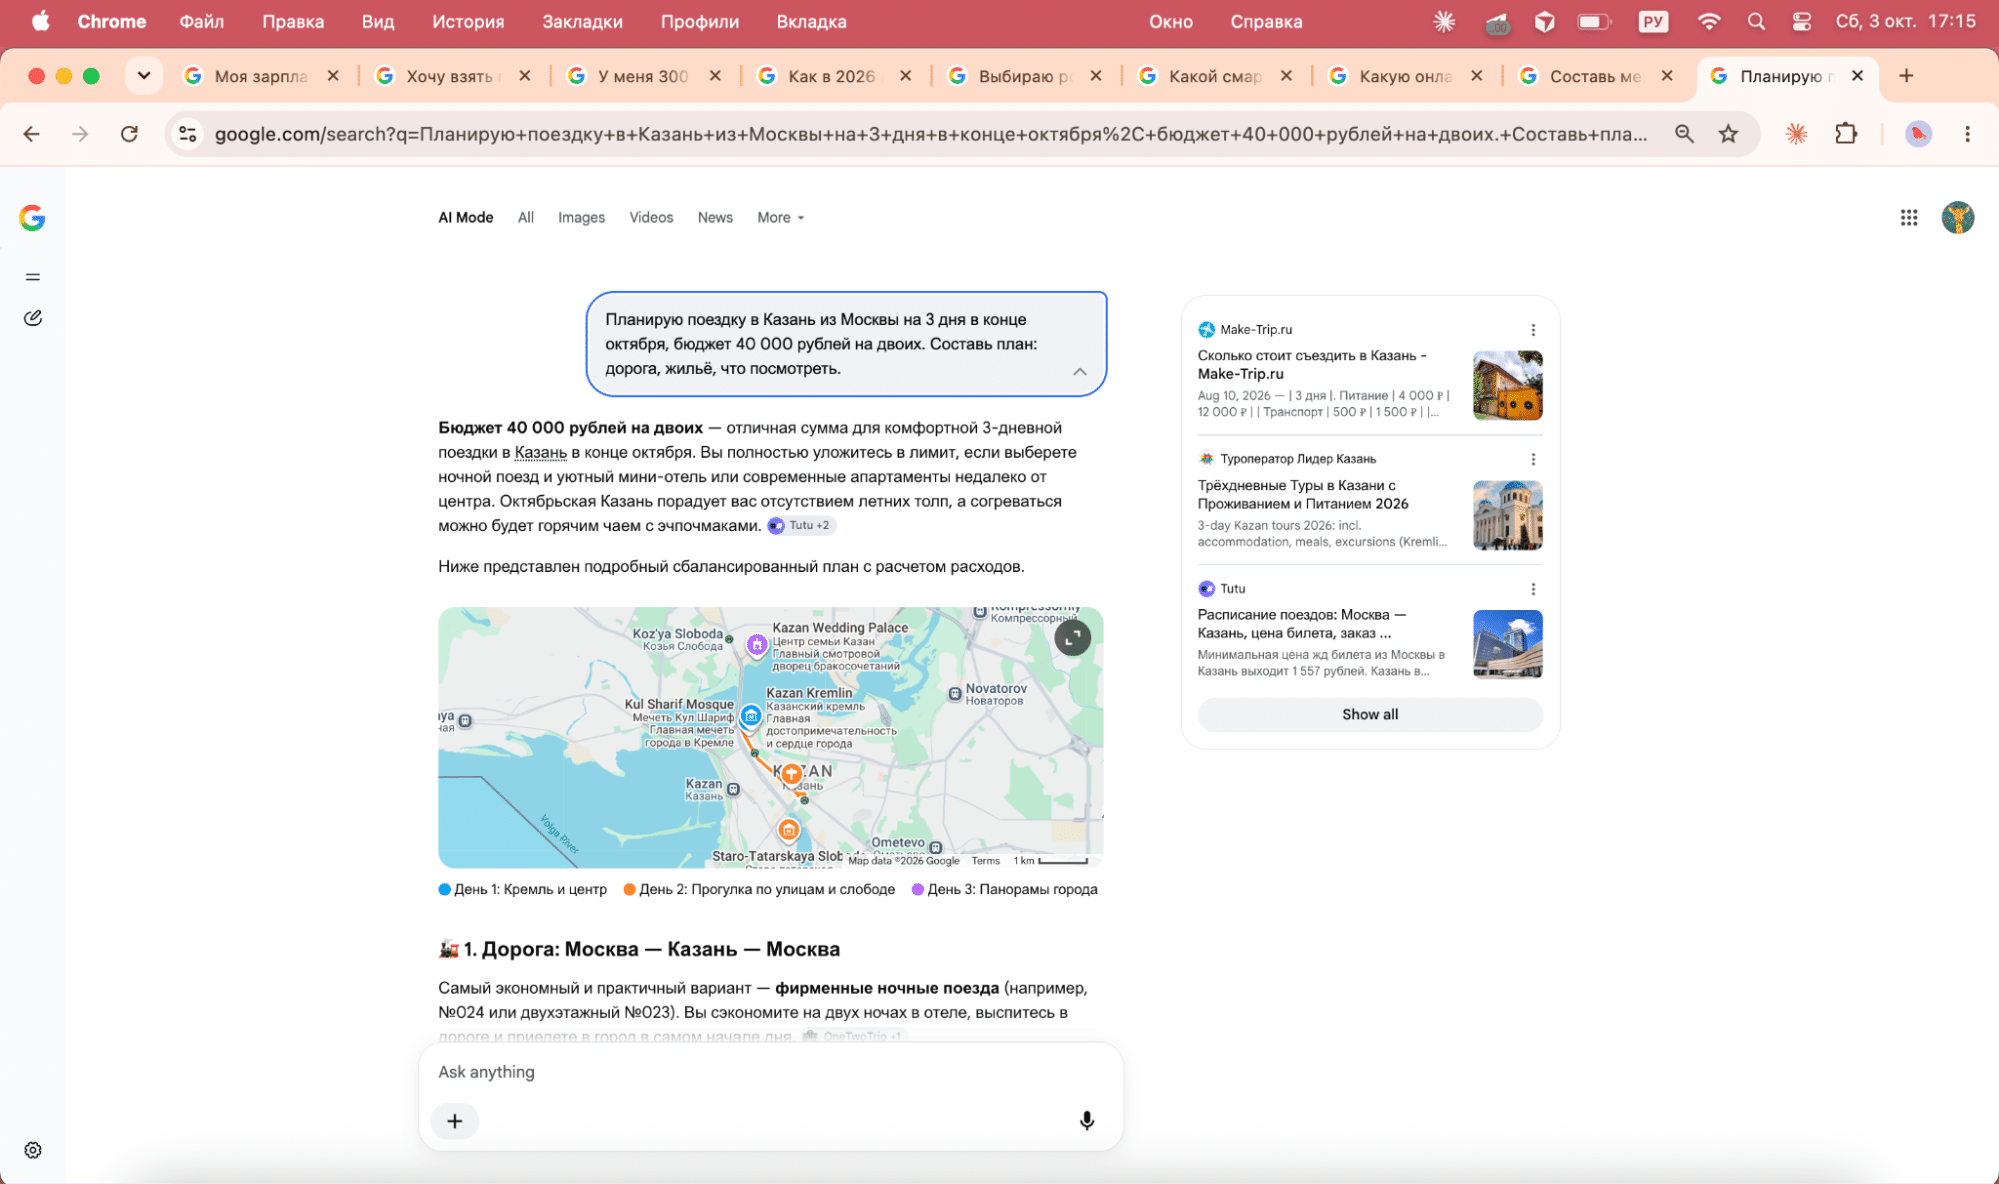
Task: Start a new AI Mode chat icon
Action: 33,318
